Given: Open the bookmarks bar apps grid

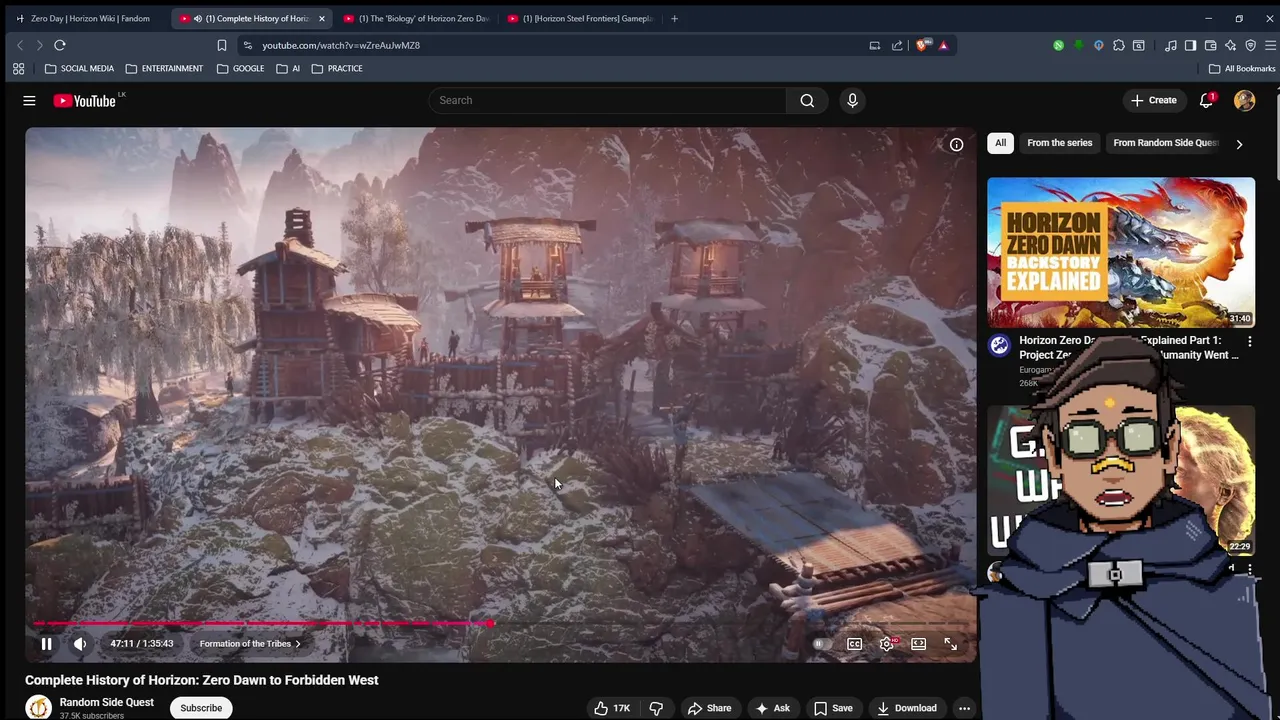Looking at the screenshot, I should click(x=18, y=68).
